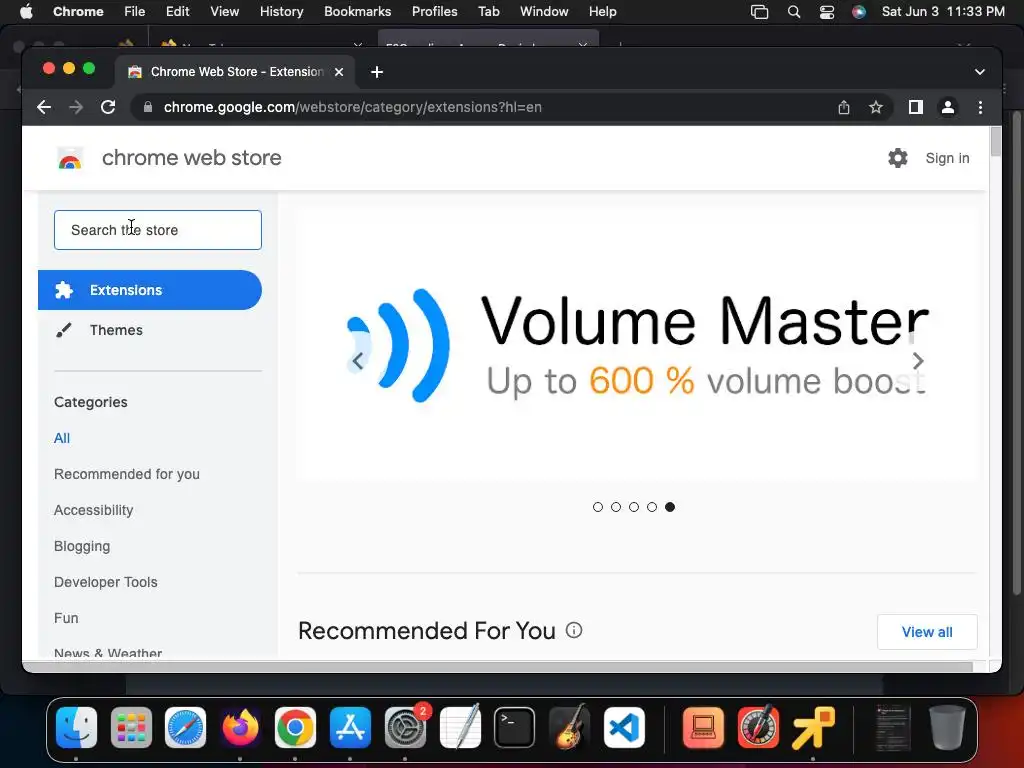Open Visual Studio Code from dock
The width and height of the screenshot is (1024, 768).
[624, 728]
